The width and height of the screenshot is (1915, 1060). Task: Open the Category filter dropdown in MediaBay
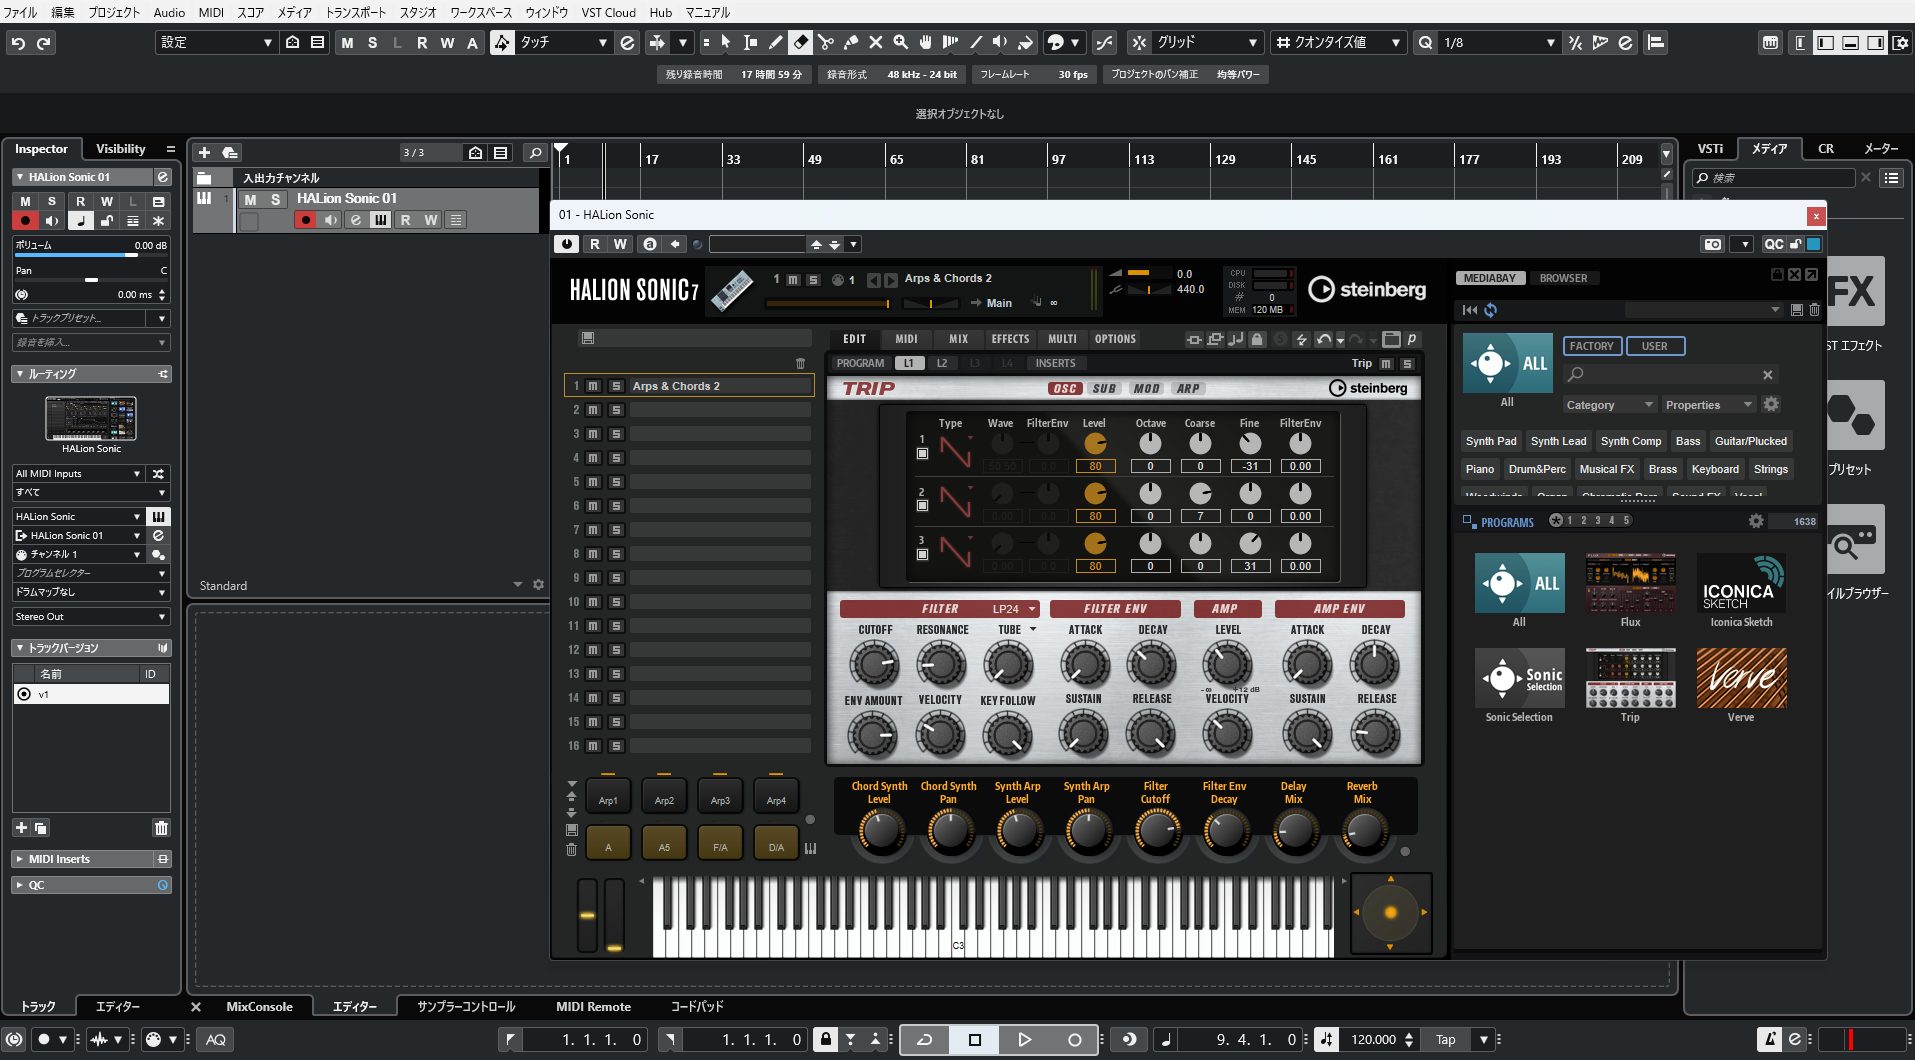pyautogui.click(x=1609, y=405)
